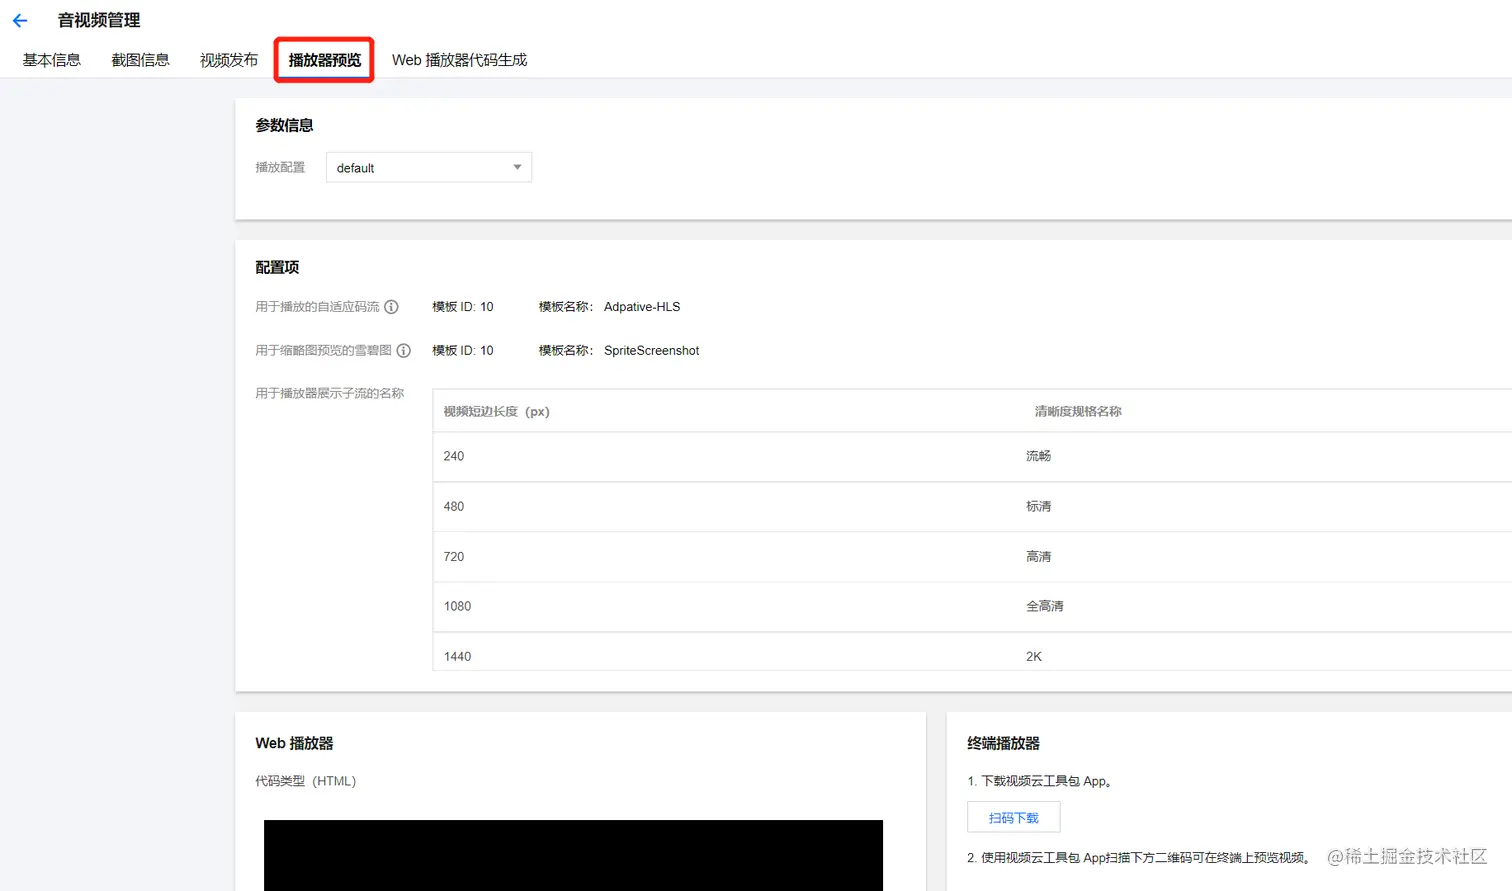1512x891 pixels.
Task: Click the 1440 short-side length cell
Action: click(x=458, y=656)
